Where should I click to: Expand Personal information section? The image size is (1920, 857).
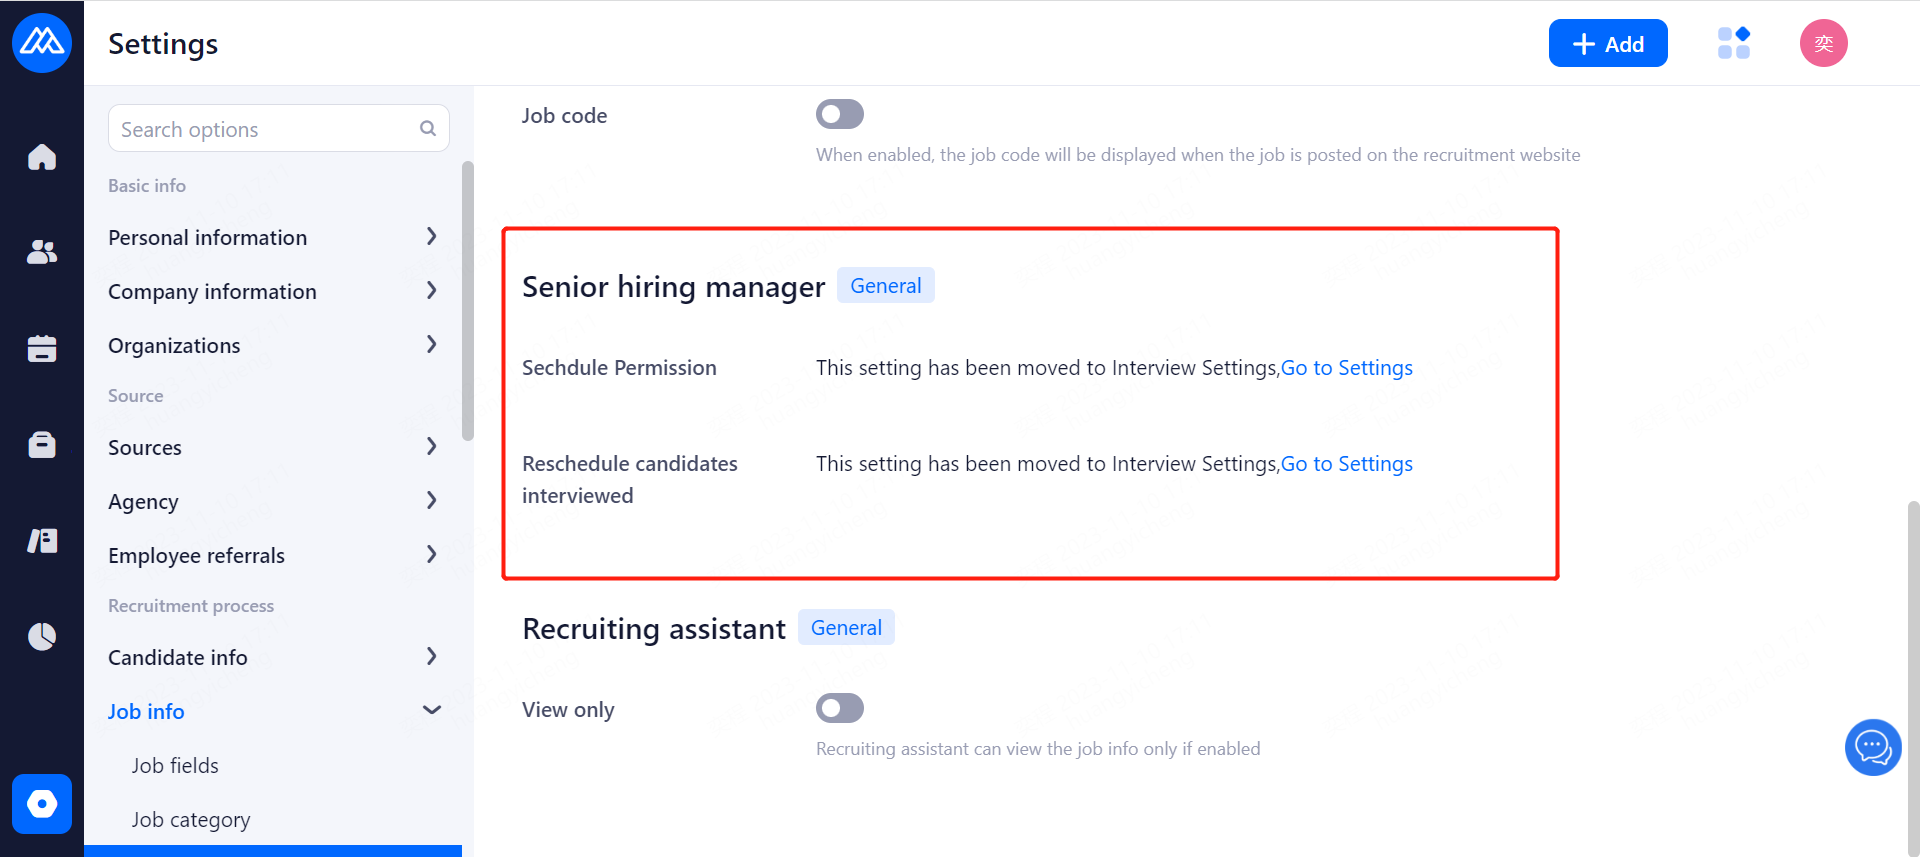click(273, 237)
